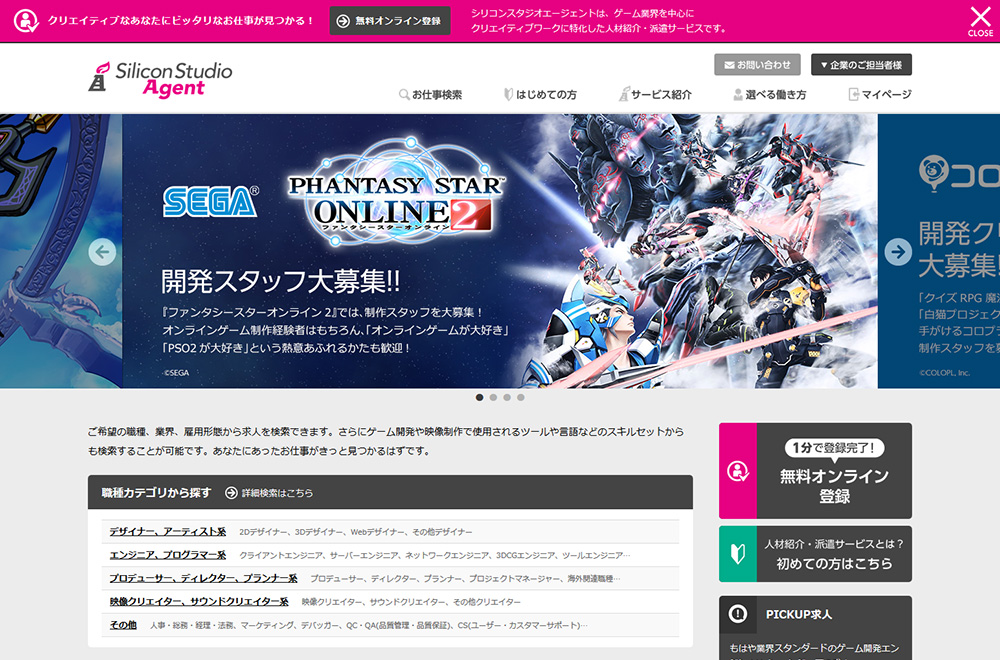1000x660 pixels.
Task: Click the magnifier icon beside お仕事検索
Action: (404, 94)
